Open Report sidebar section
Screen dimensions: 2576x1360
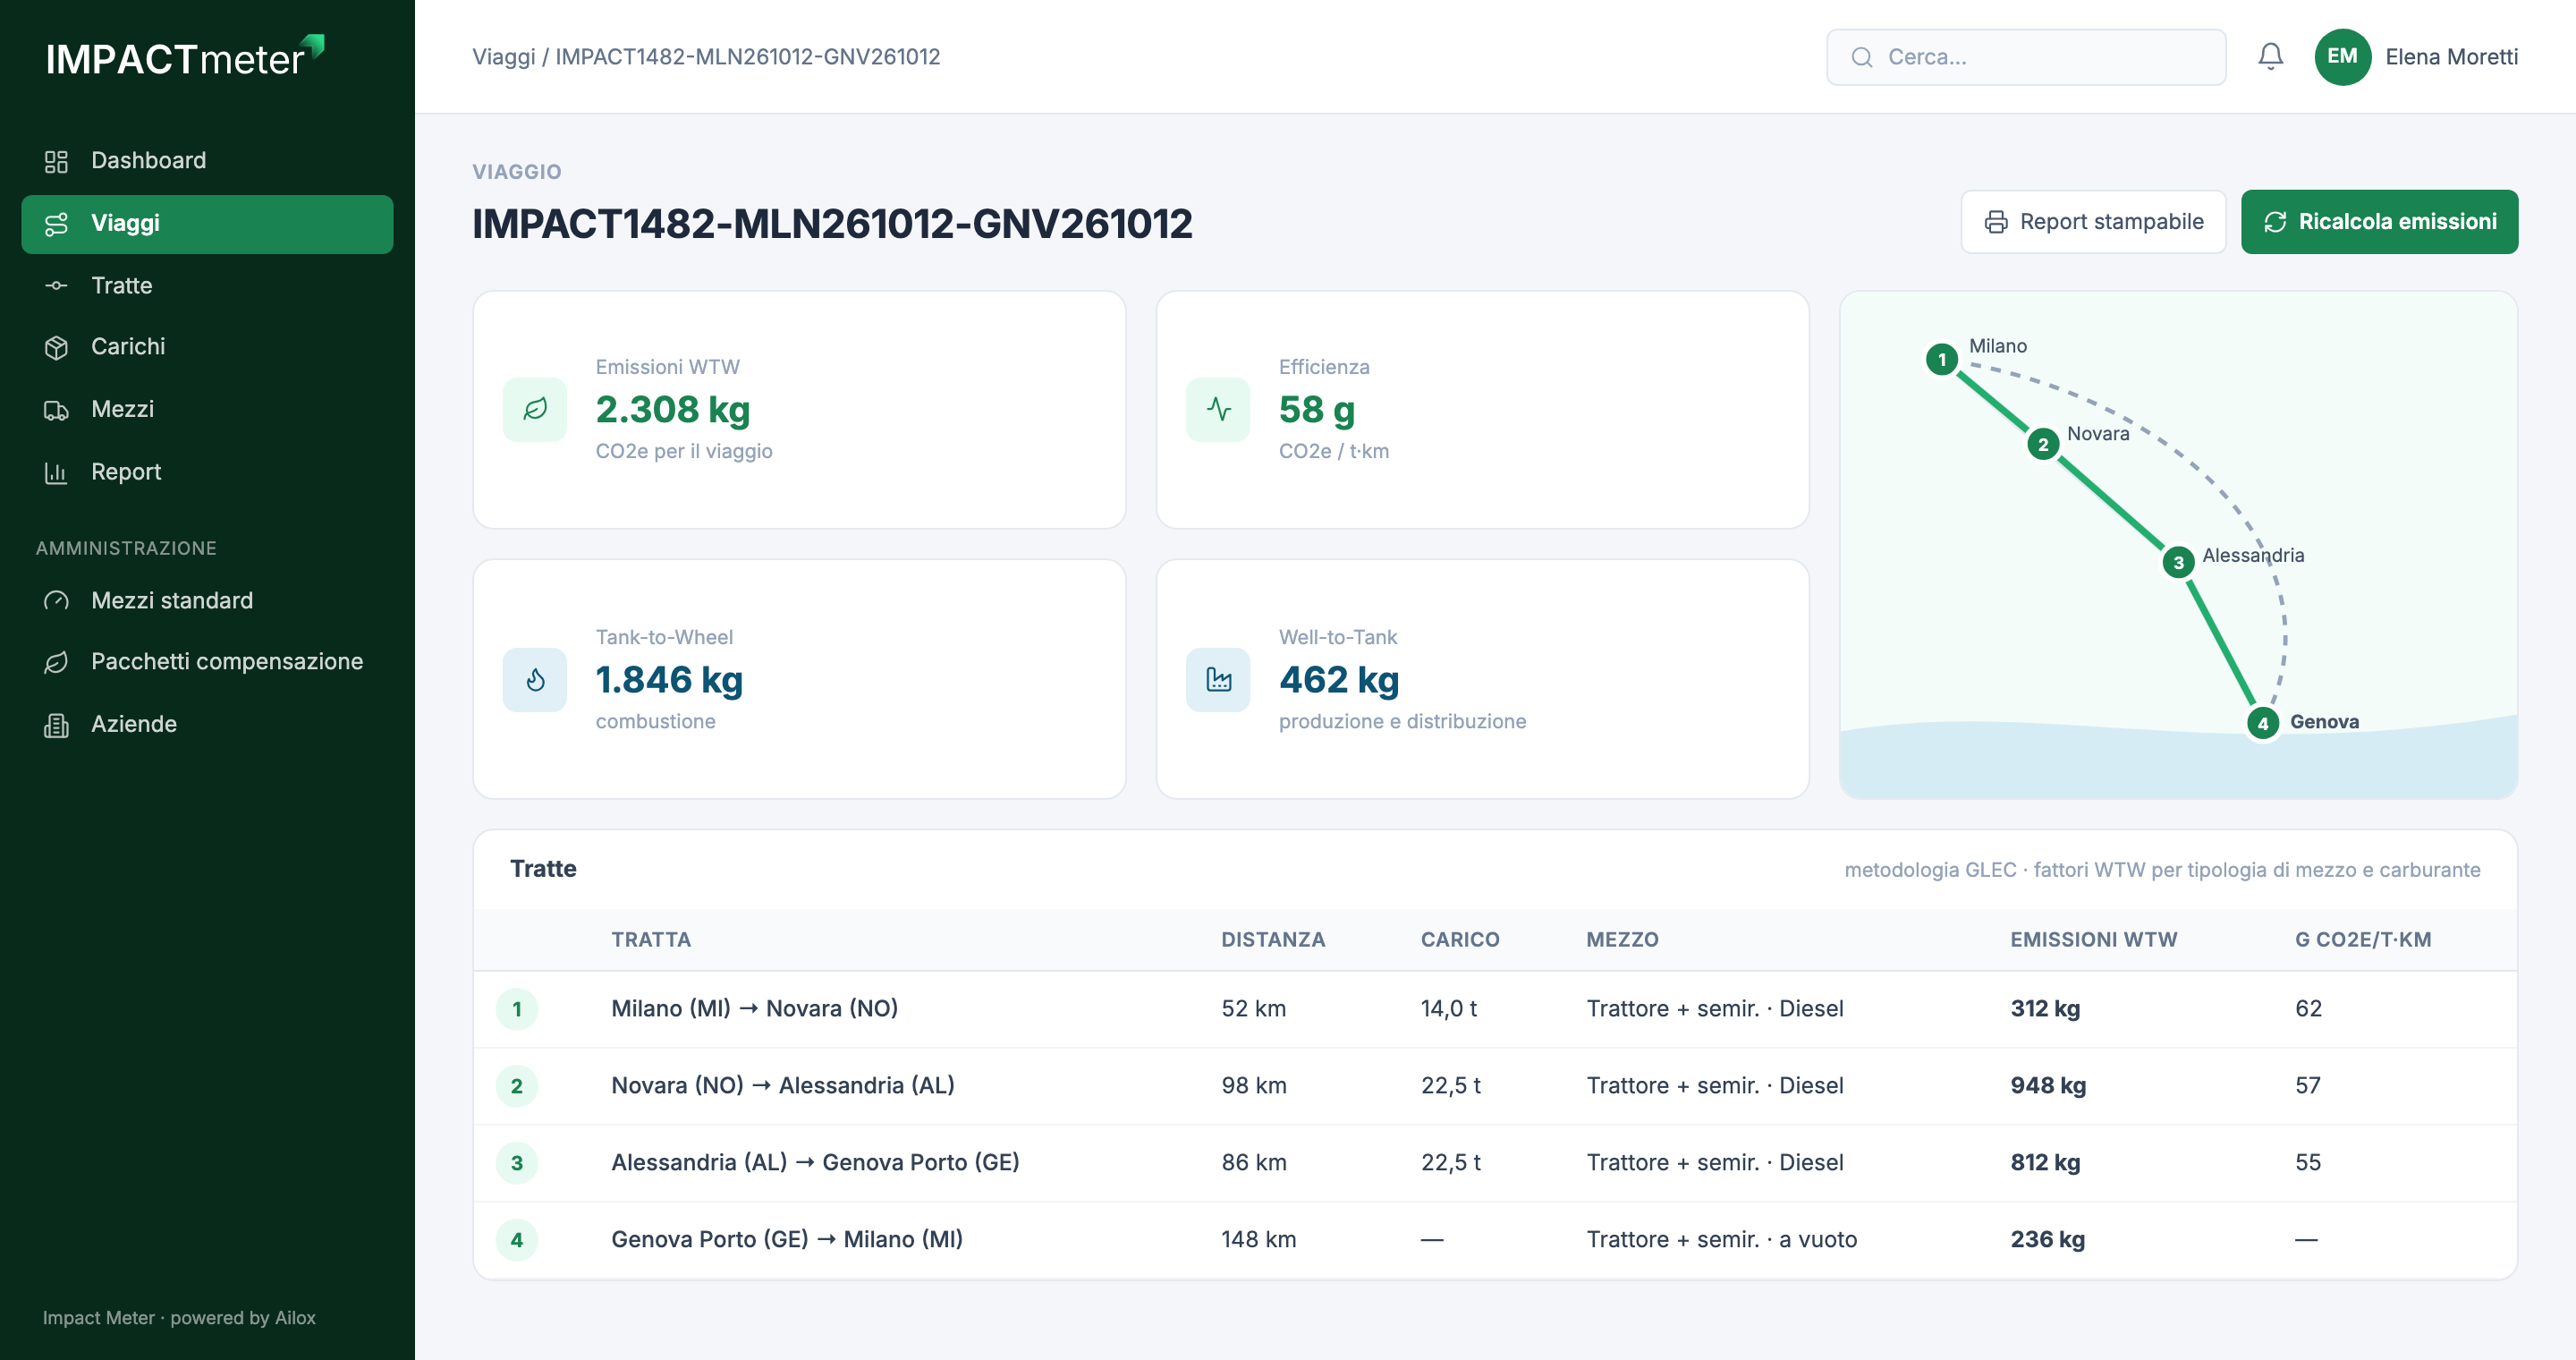(207, 472)
